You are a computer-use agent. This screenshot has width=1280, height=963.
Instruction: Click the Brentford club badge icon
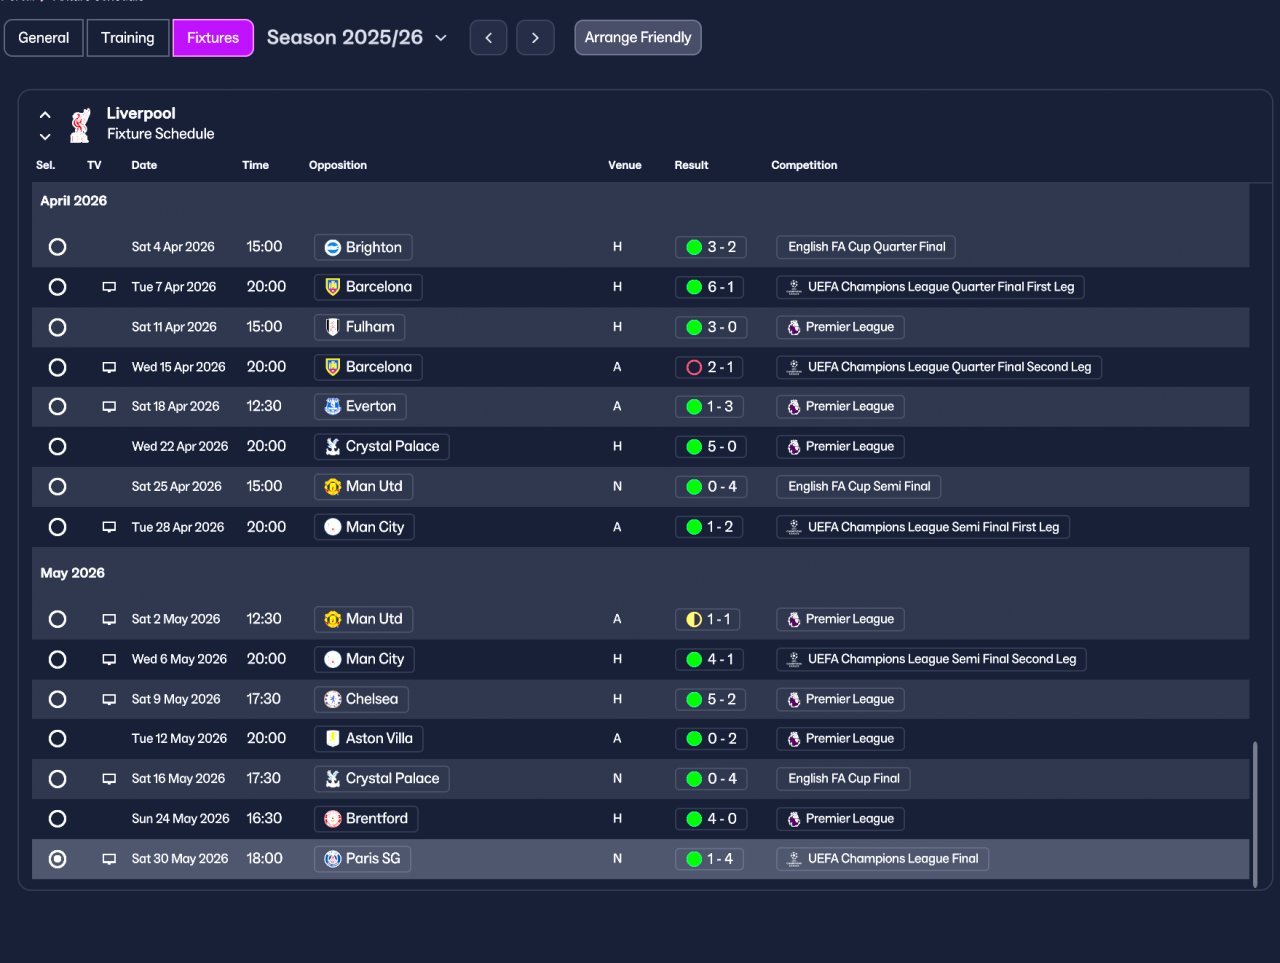tap(333, 819)
